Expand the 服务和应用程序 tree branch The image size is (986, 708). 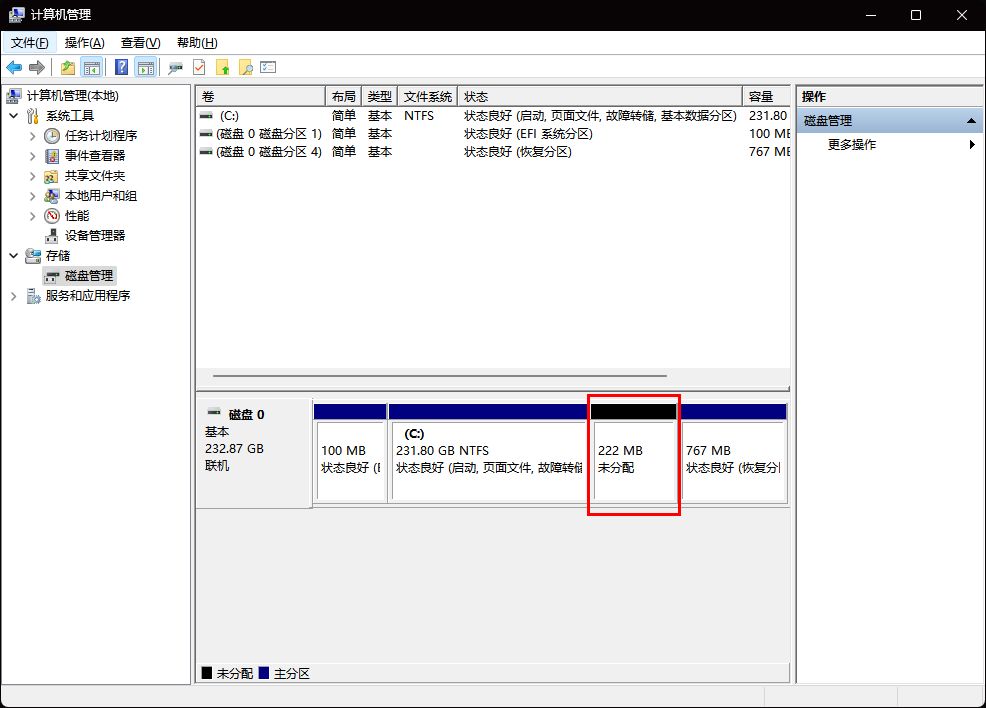tap(12, 295)
